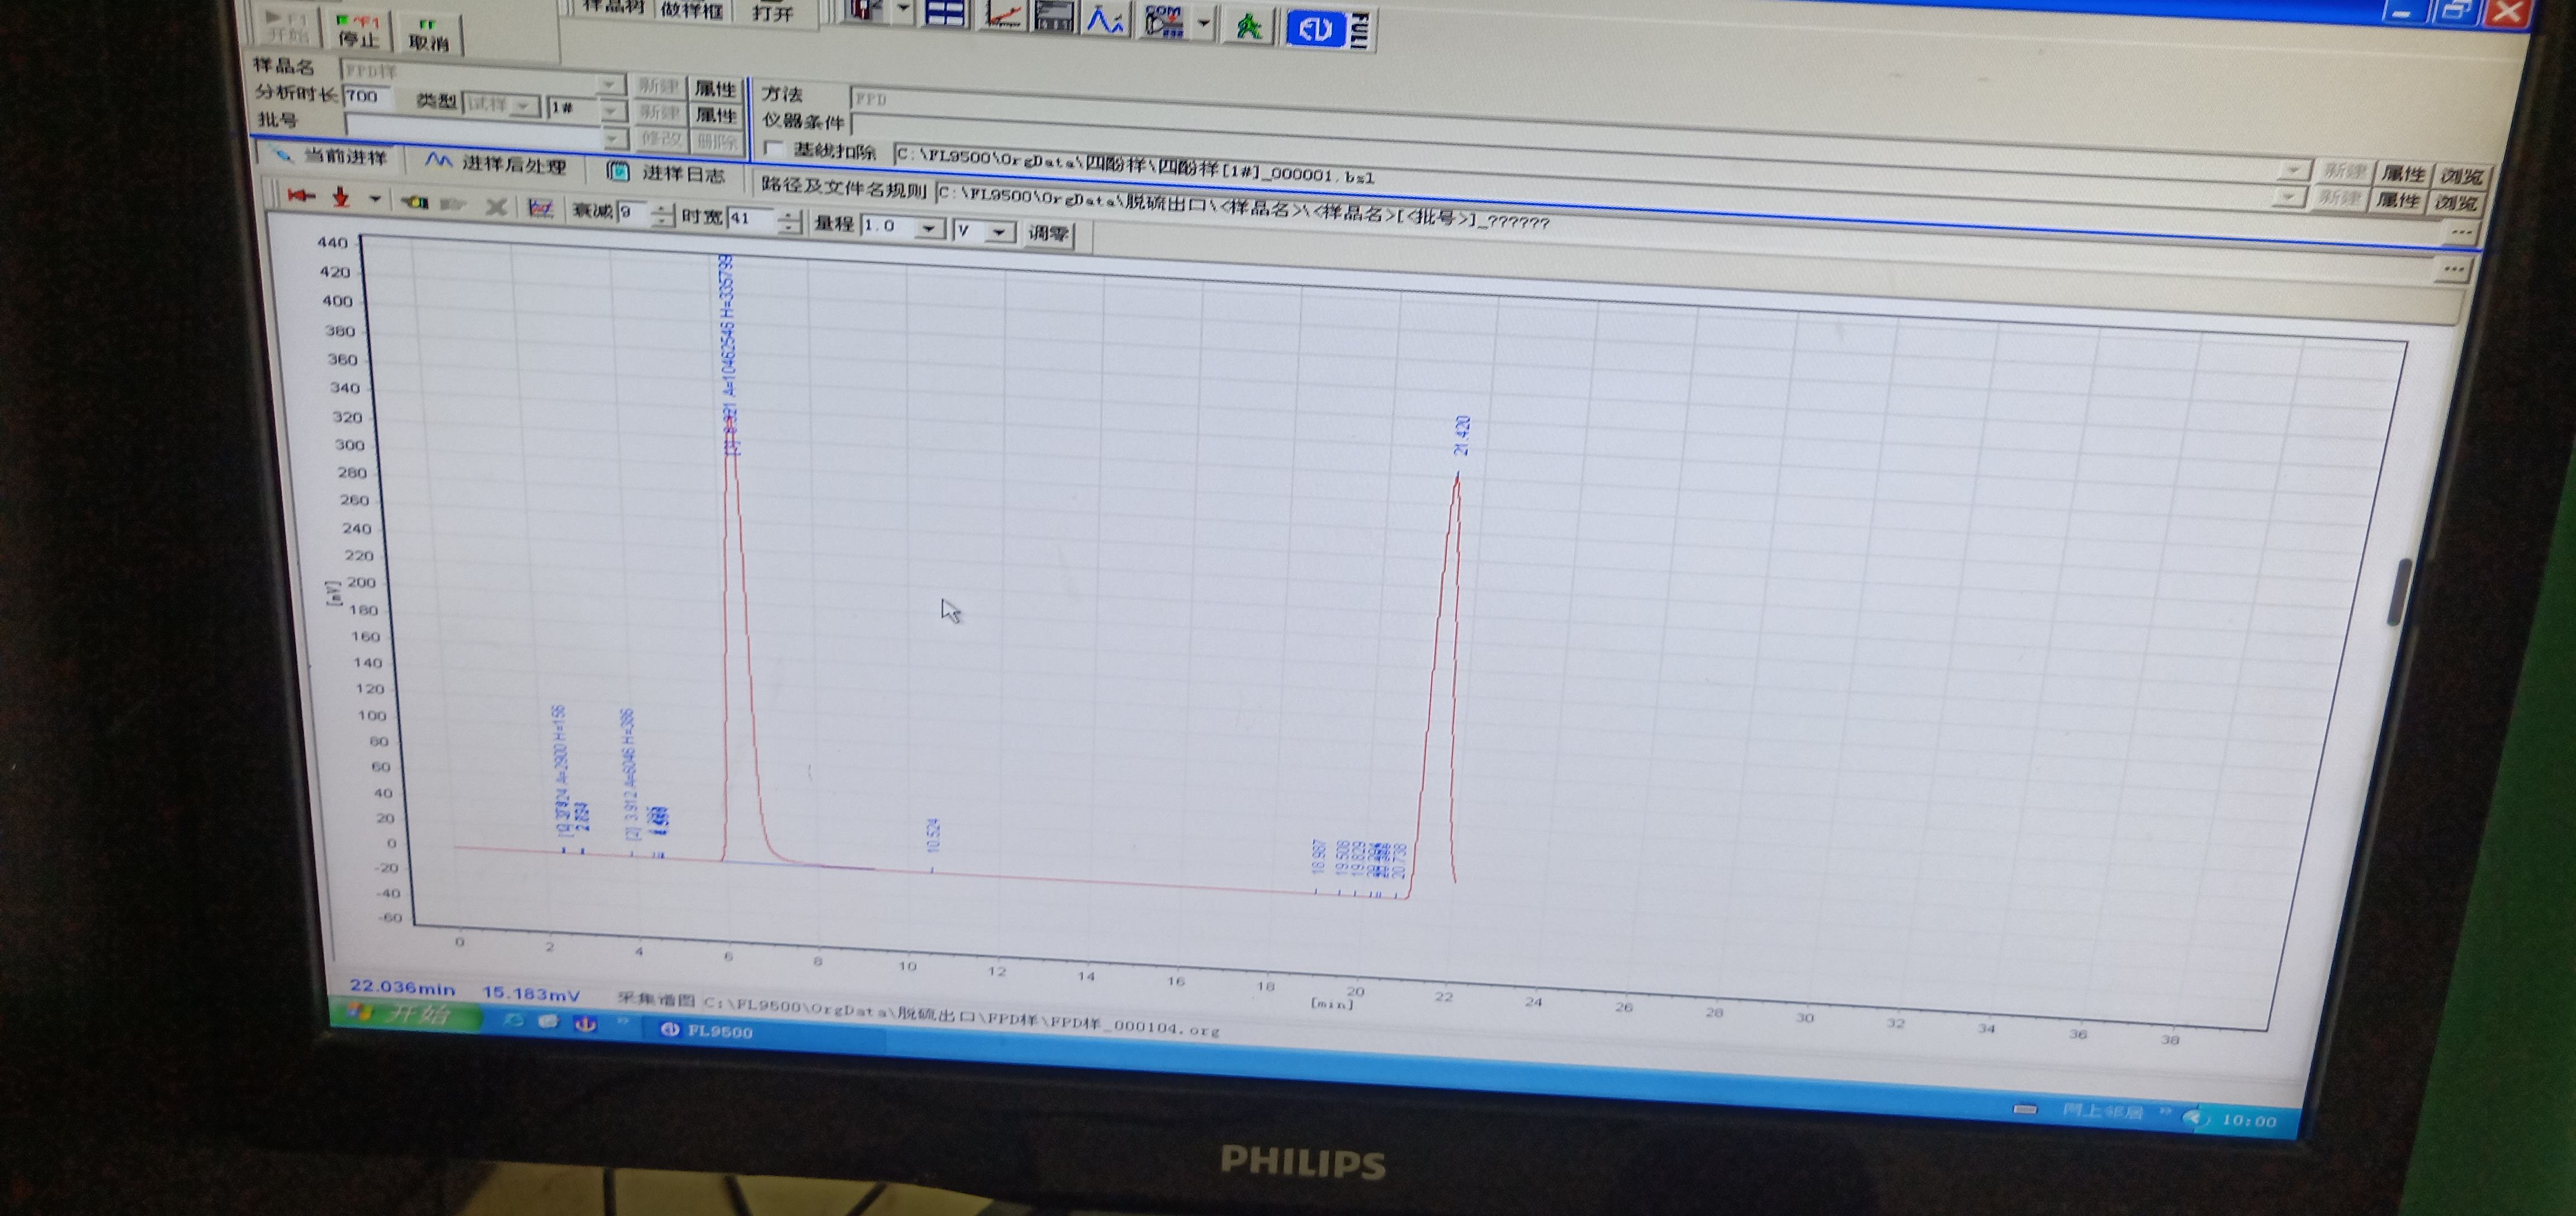
Task: Increase the 时宽 spinner value
Action: (789, 214)
